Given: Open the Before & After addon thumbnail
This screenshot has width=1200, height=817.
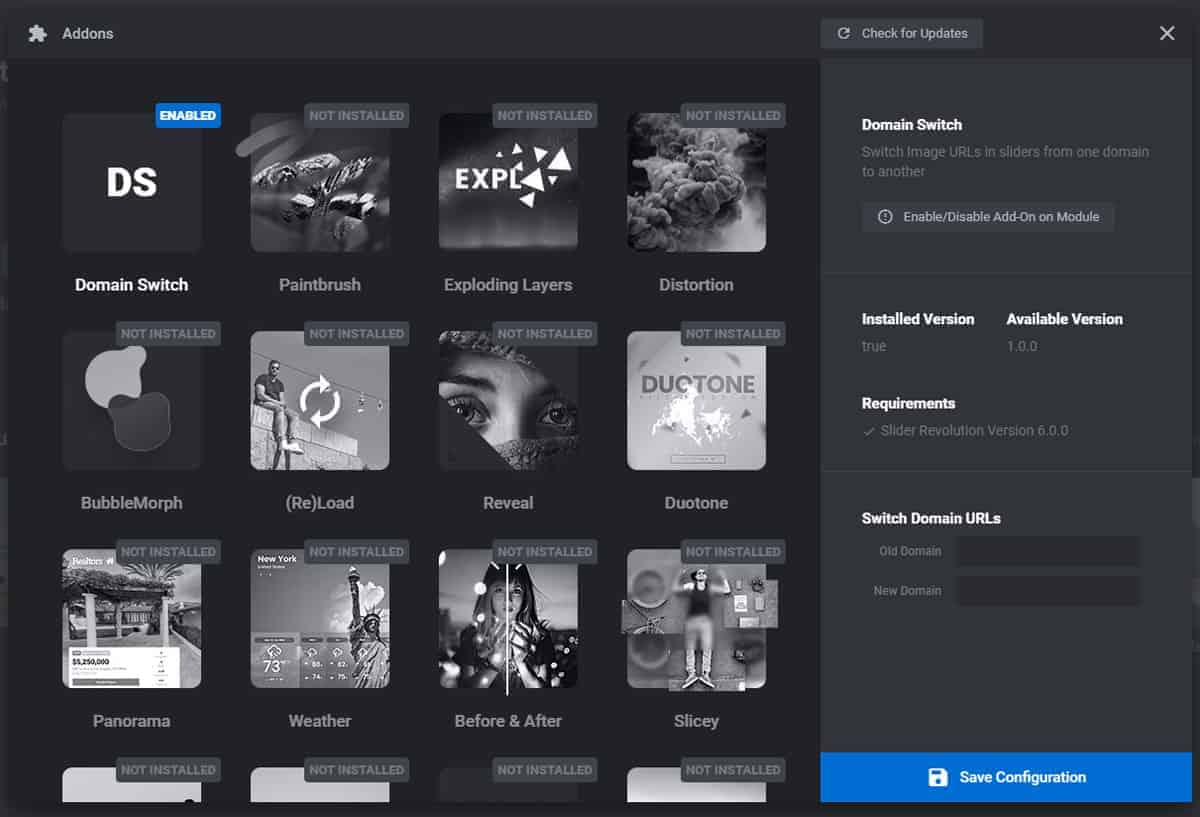Looking at the screenshot, I should click(508, 618).
